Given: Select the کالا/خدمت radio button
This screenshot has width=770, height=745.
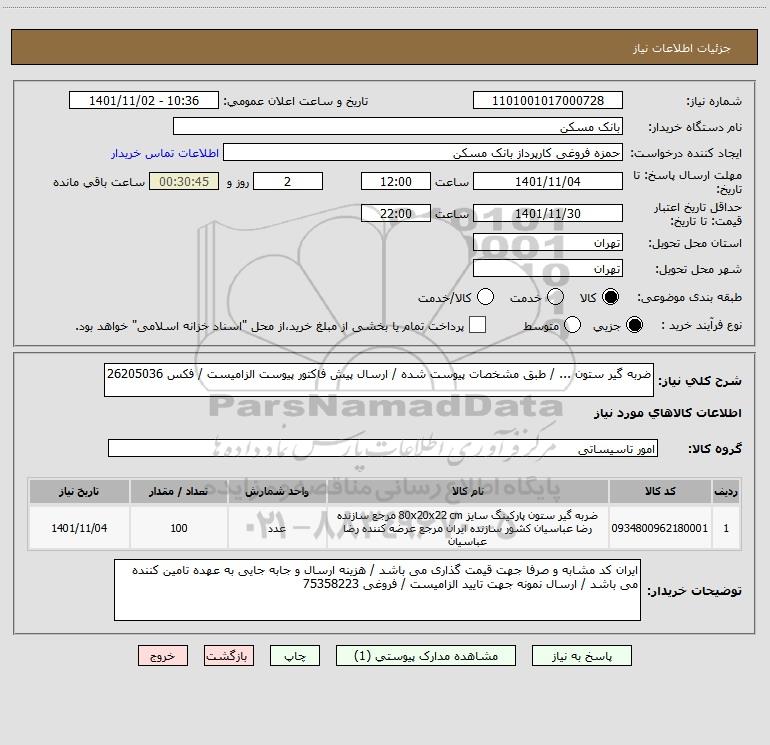Looking at the screenshot, I should click(x=486, y=297).
